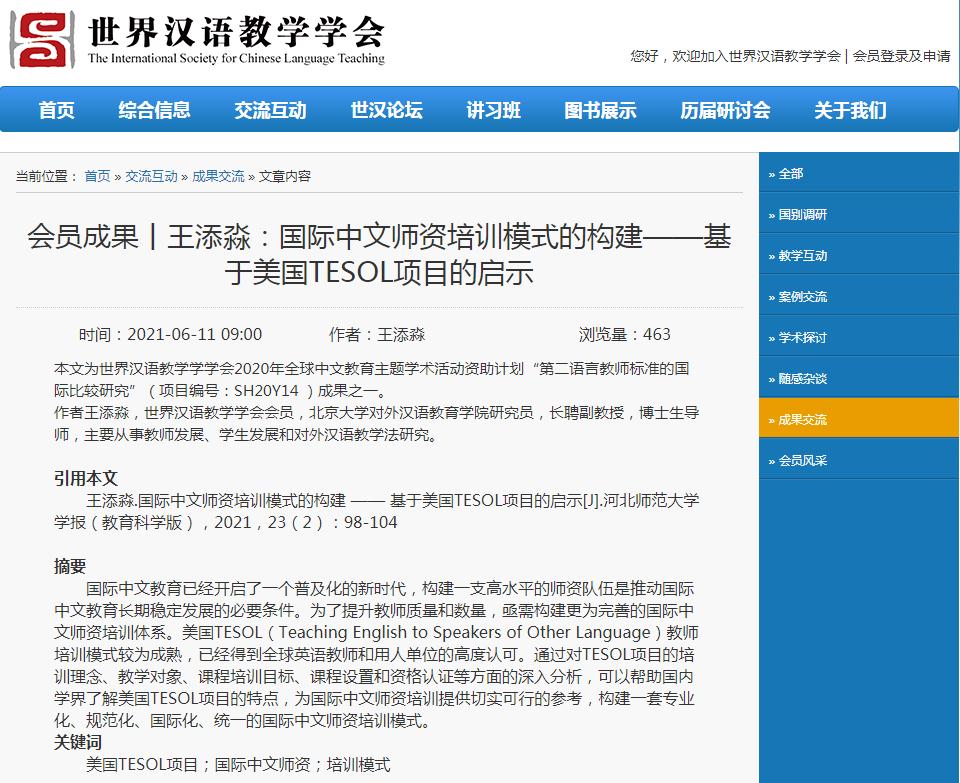Select 案例交流 in the sidebar
The image size is (960, 783).
858,297
